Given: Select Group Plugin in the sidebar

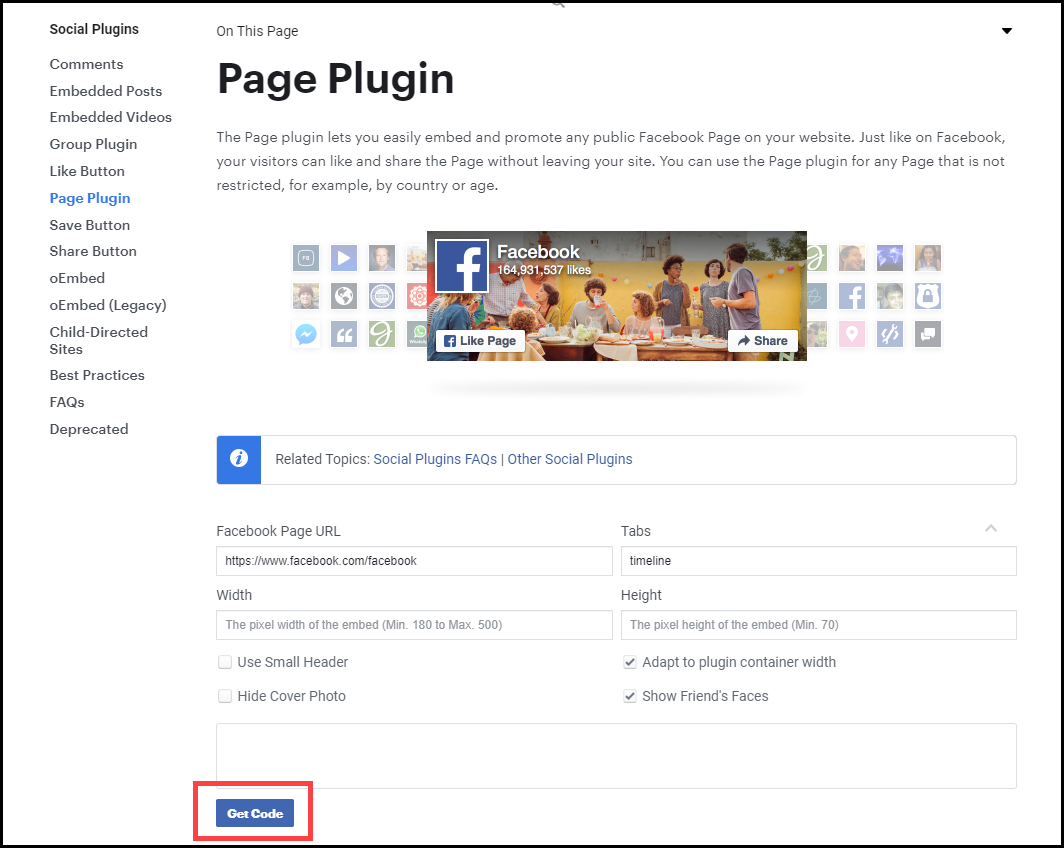Looking at the screenshot, I should point(93,144).
